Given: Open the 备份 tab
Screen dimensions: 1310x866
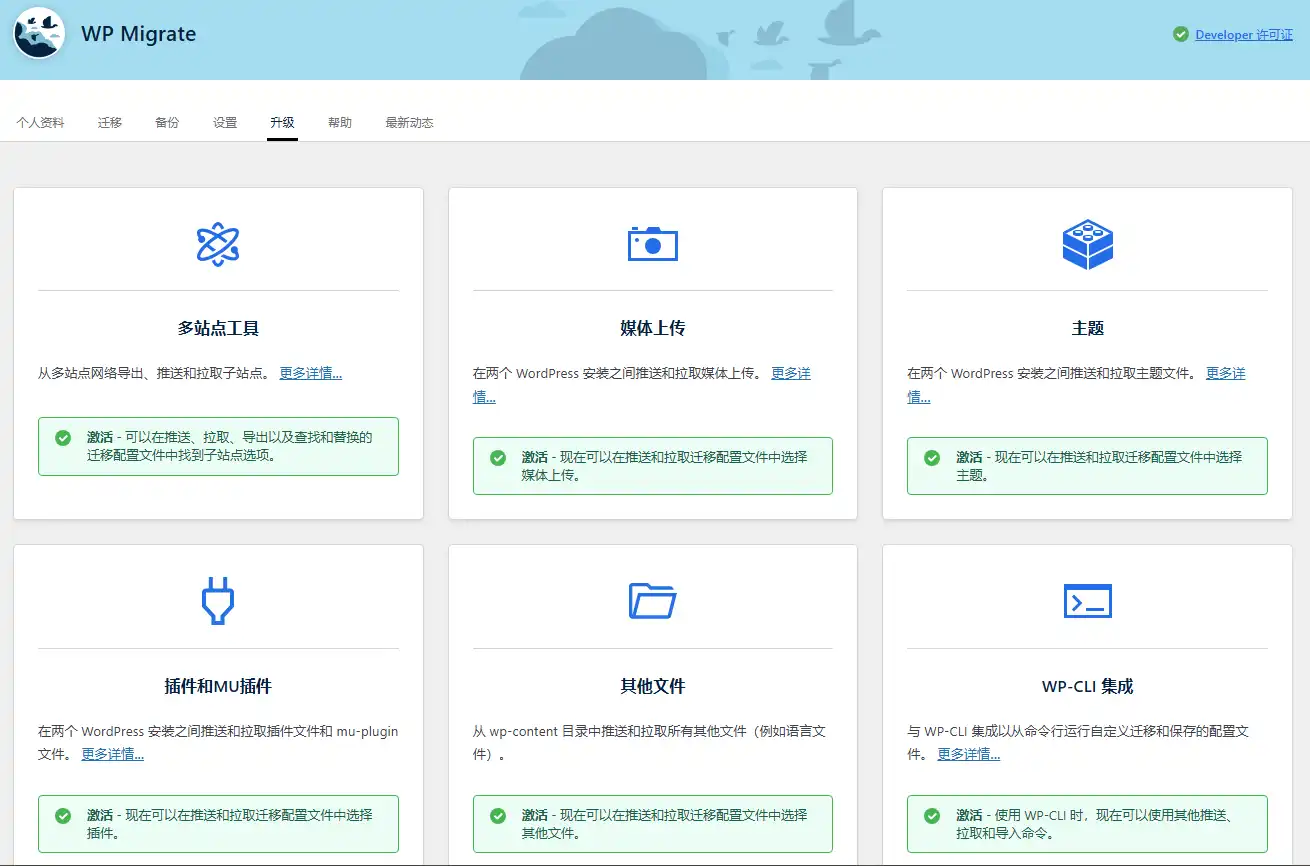Looking at the screenshot, I should point(166,122).
